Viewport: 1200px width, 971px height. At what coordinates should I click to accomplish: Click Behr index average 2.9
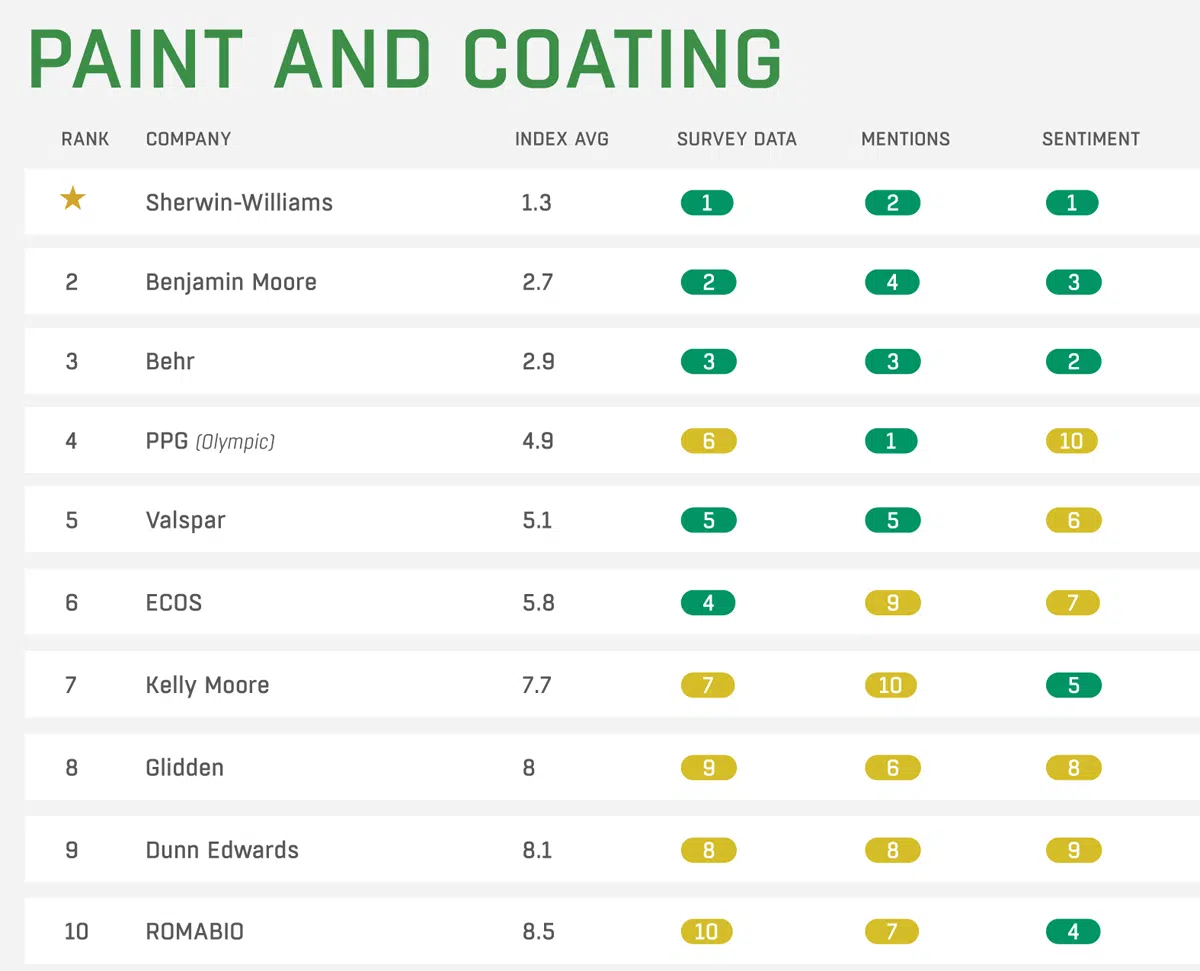point(538,361)
